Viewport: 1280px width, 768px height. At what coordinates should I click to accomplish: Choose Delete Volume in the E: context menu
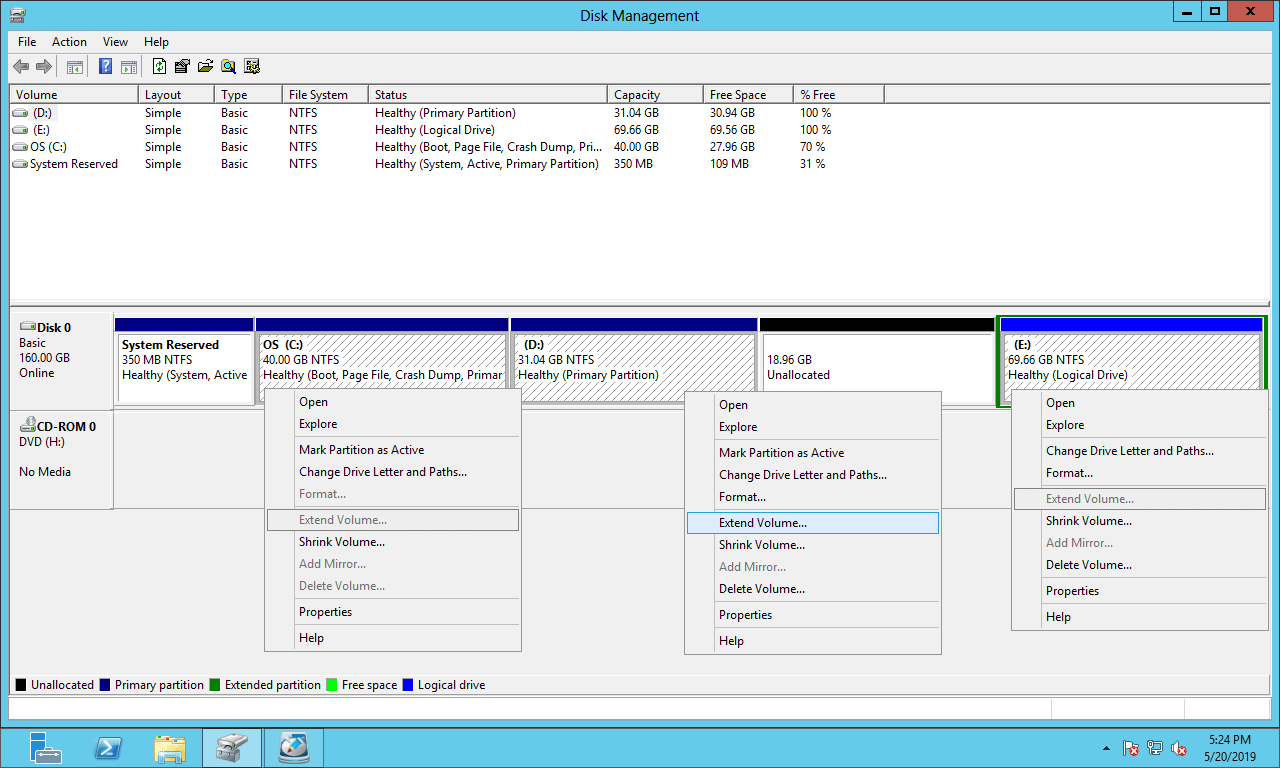pos(1088,565)
